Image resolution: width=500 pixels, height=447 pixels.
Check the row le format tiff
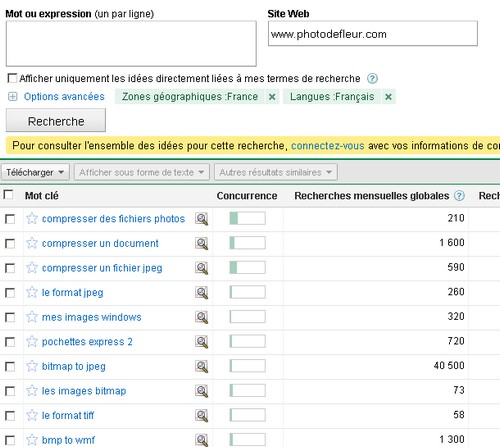tap(10, 416)
